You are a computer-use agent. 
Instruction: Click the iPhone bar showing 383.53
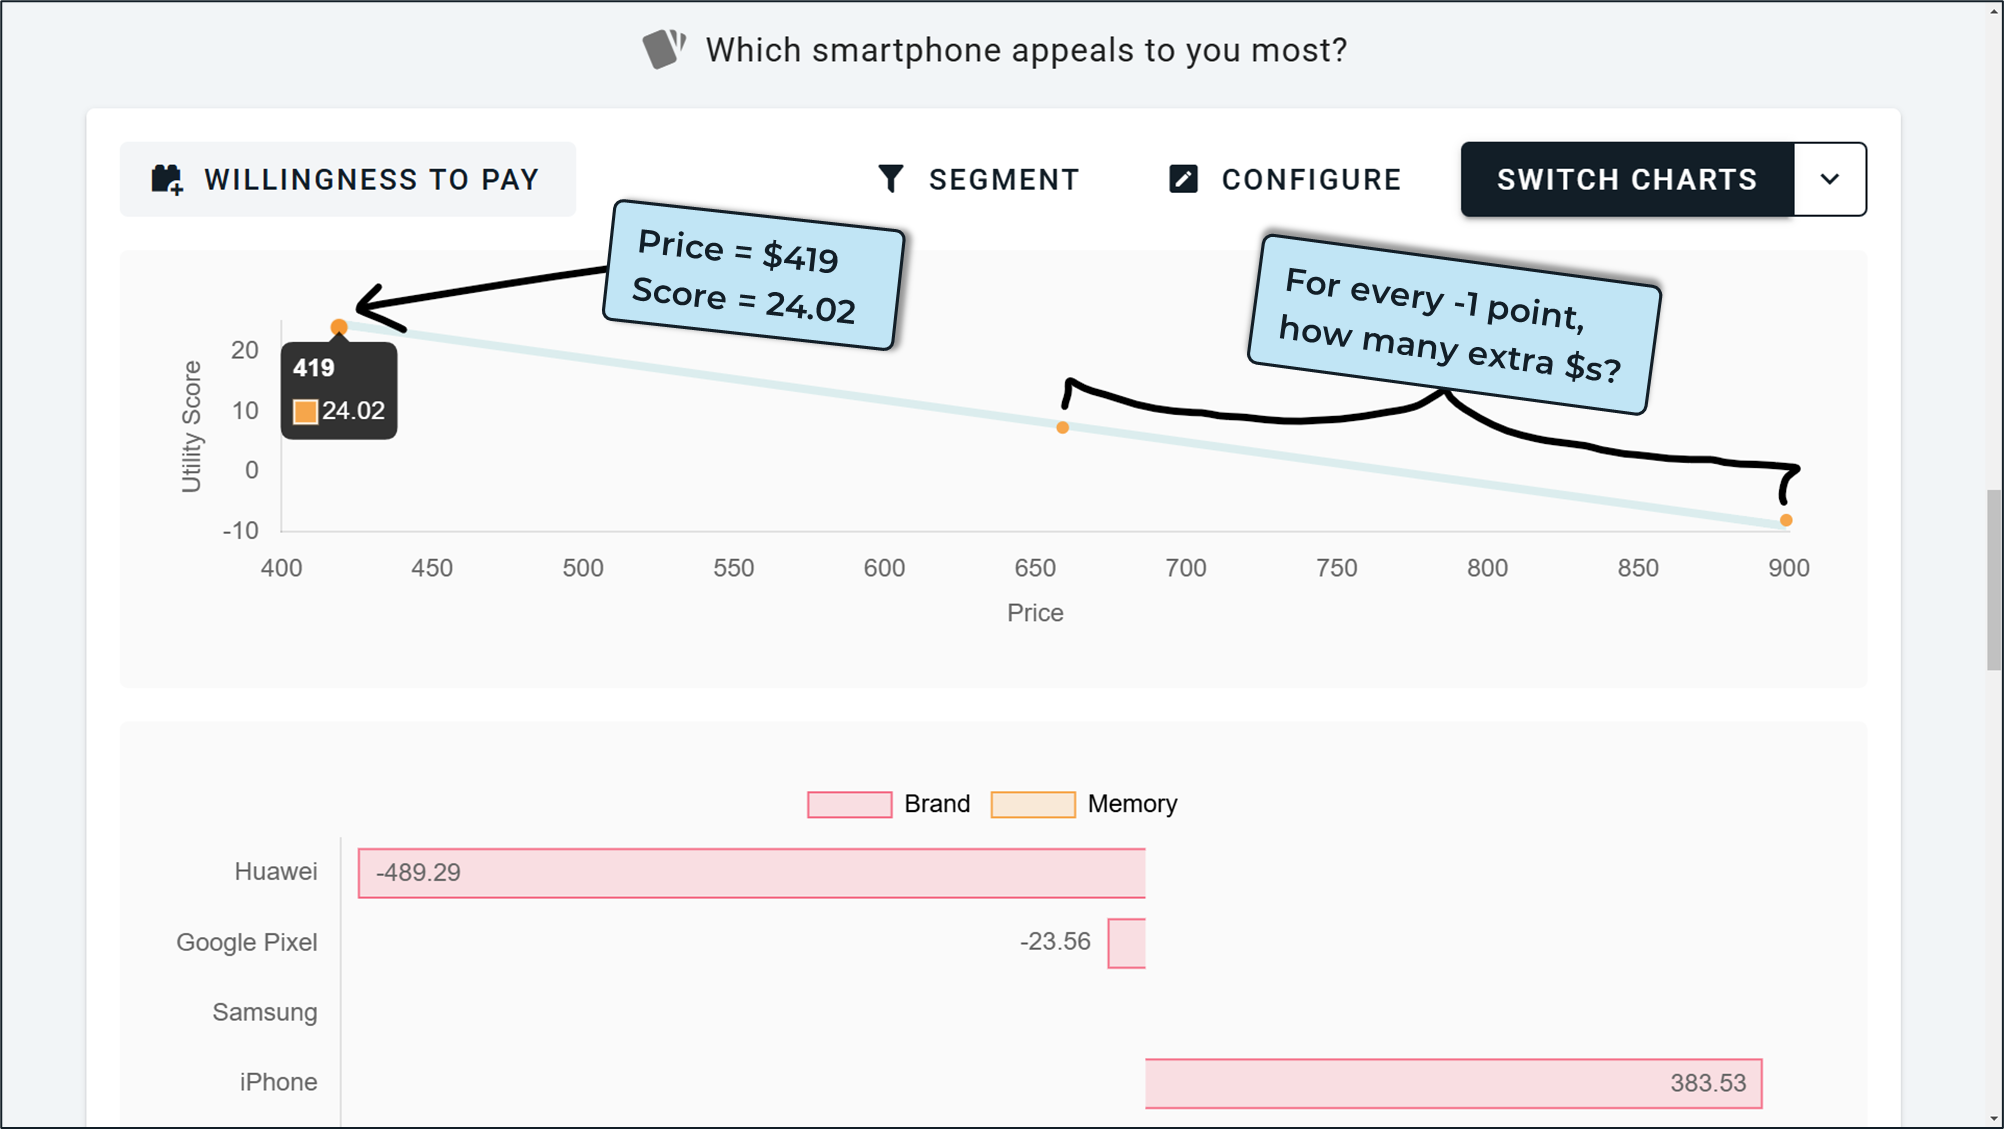(x=1453, y=1083)
